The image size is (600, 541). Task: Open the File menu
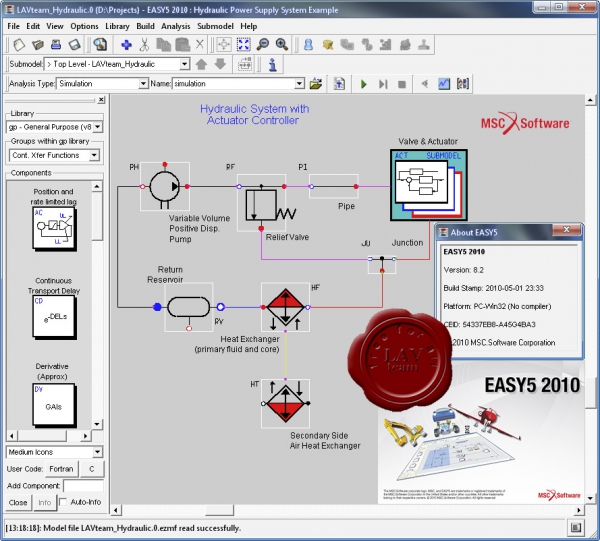13,26
